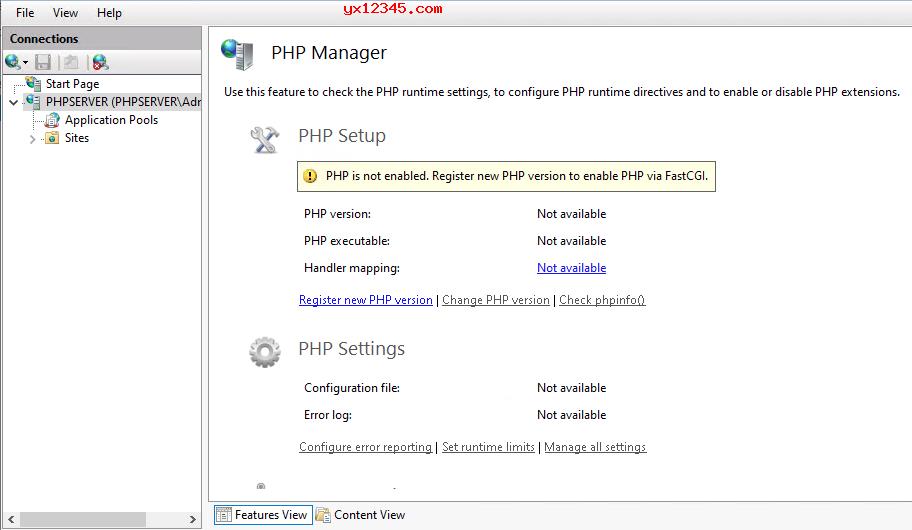
Task: Click the Application Pools icon
Action: (x=52, y=120)
